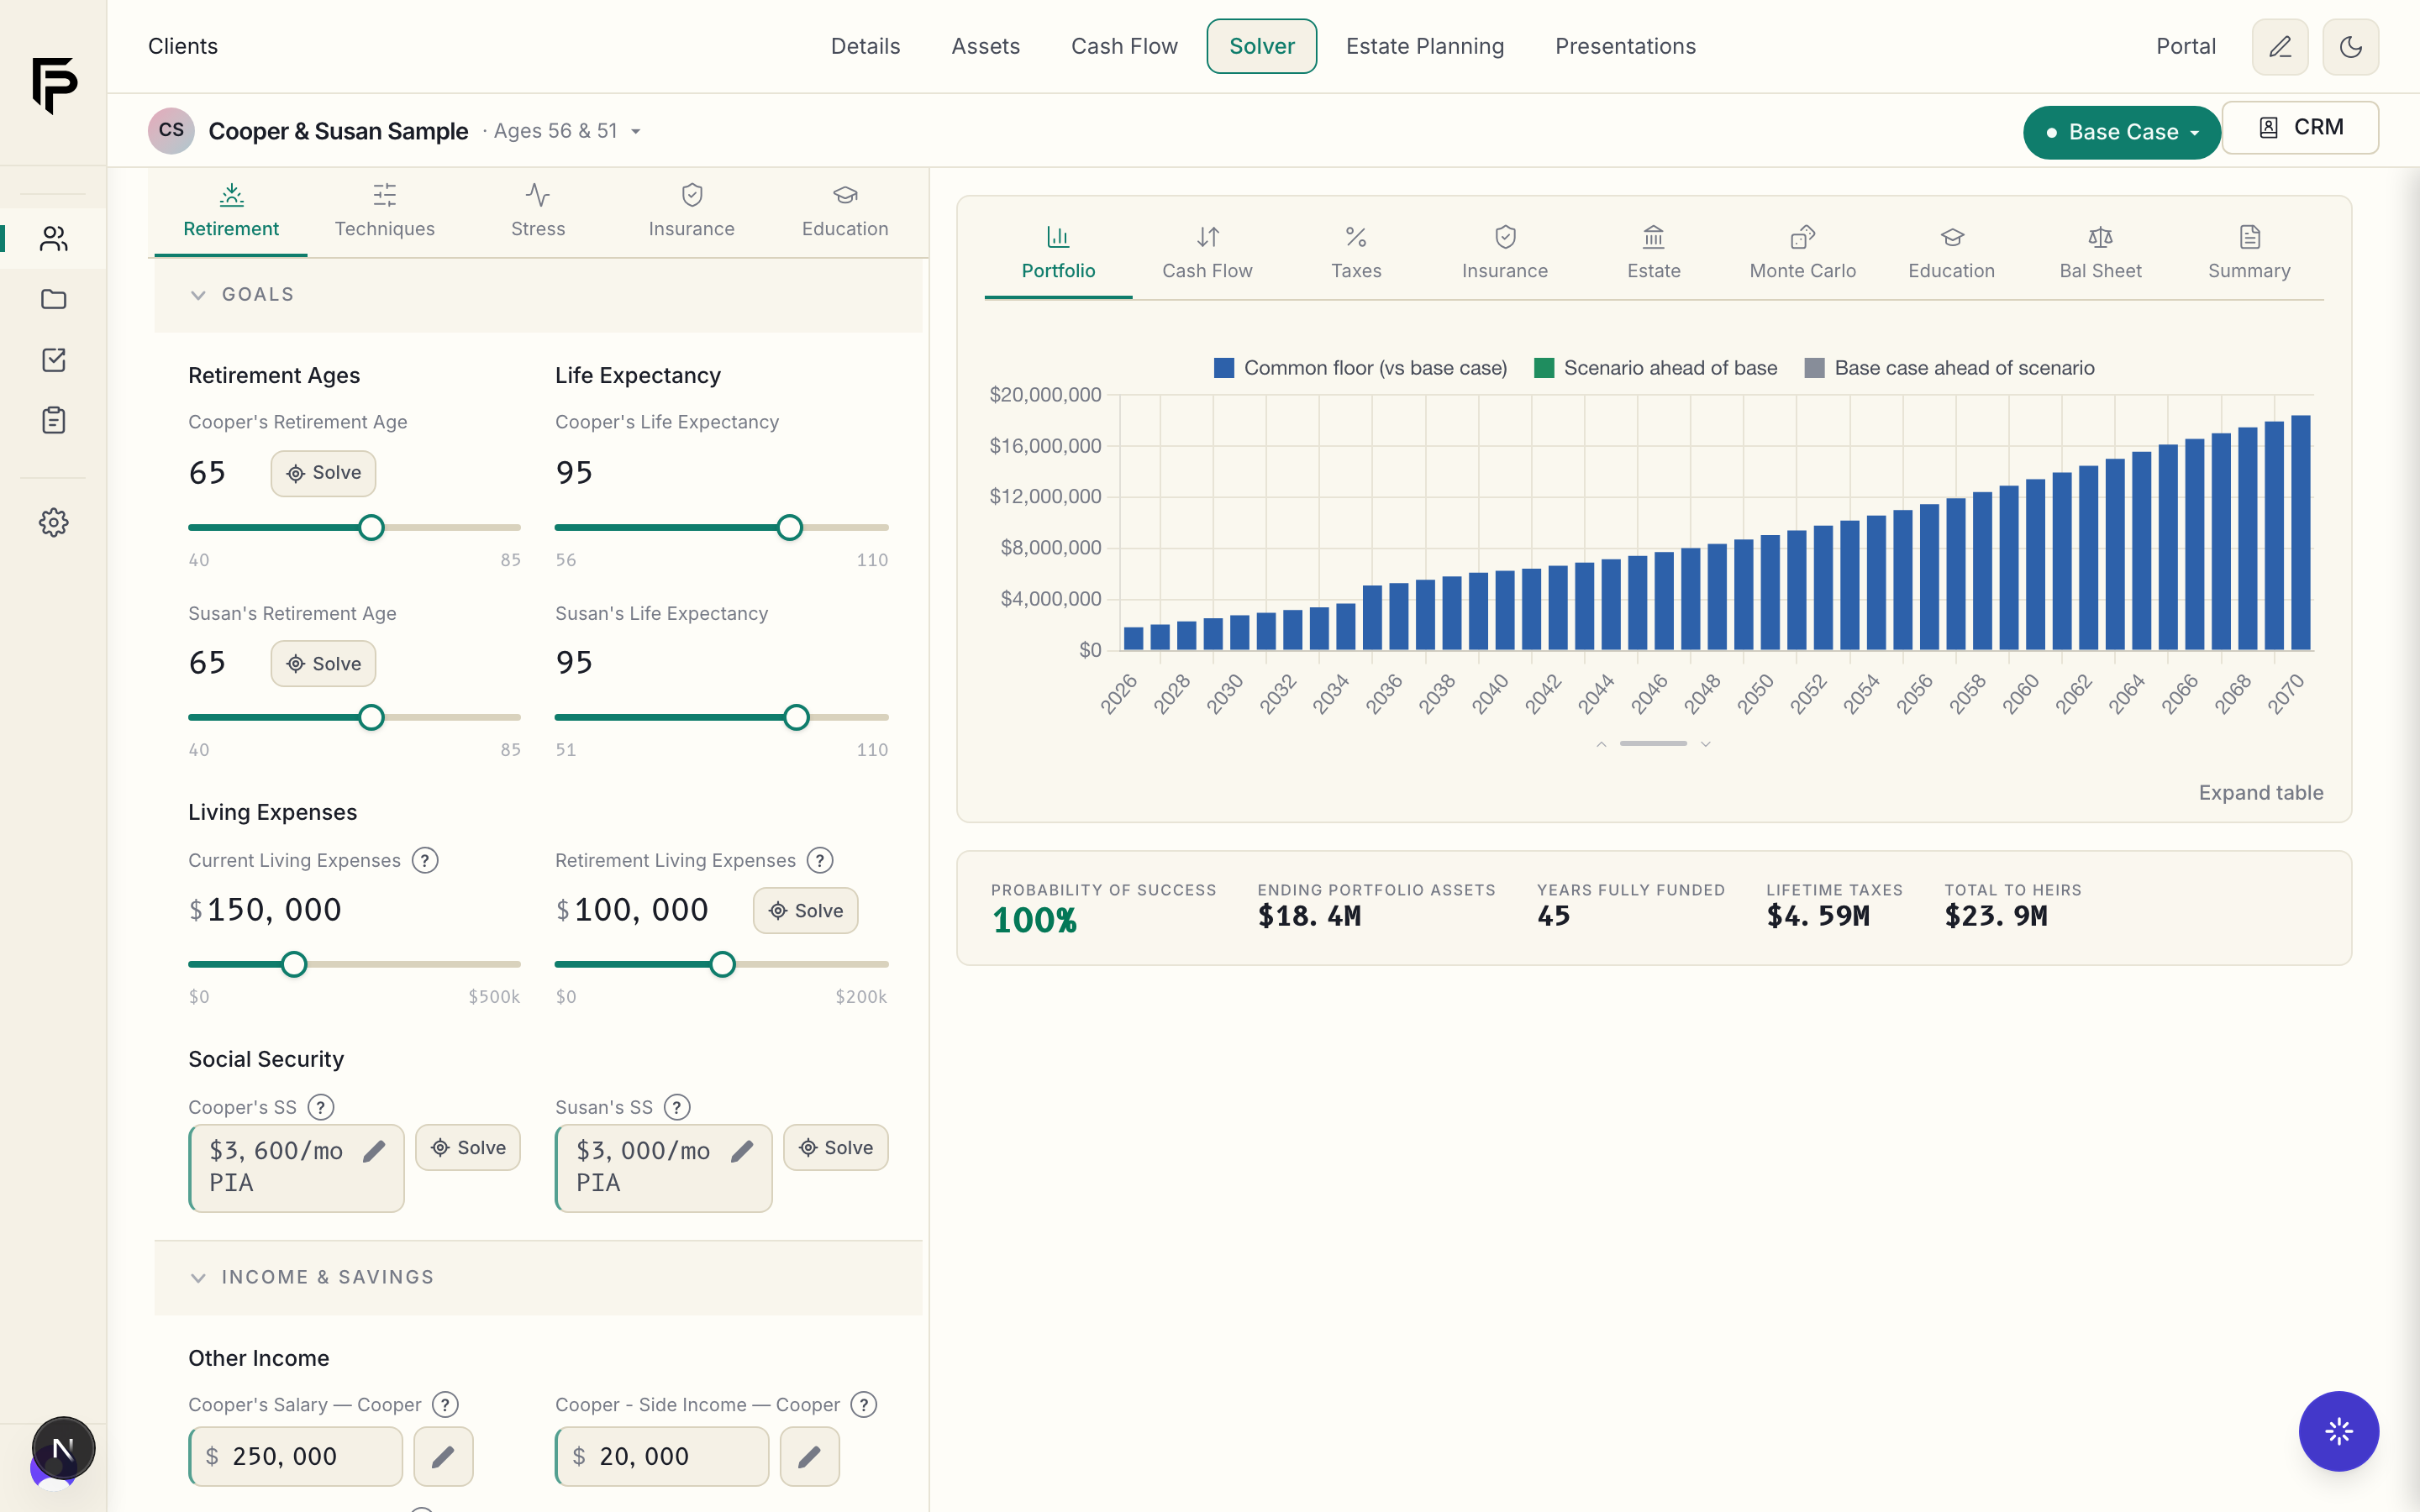The image size is (2420, 1512).
Task: Open the purple sparkle assistant button
Action: (2338, 1431)
